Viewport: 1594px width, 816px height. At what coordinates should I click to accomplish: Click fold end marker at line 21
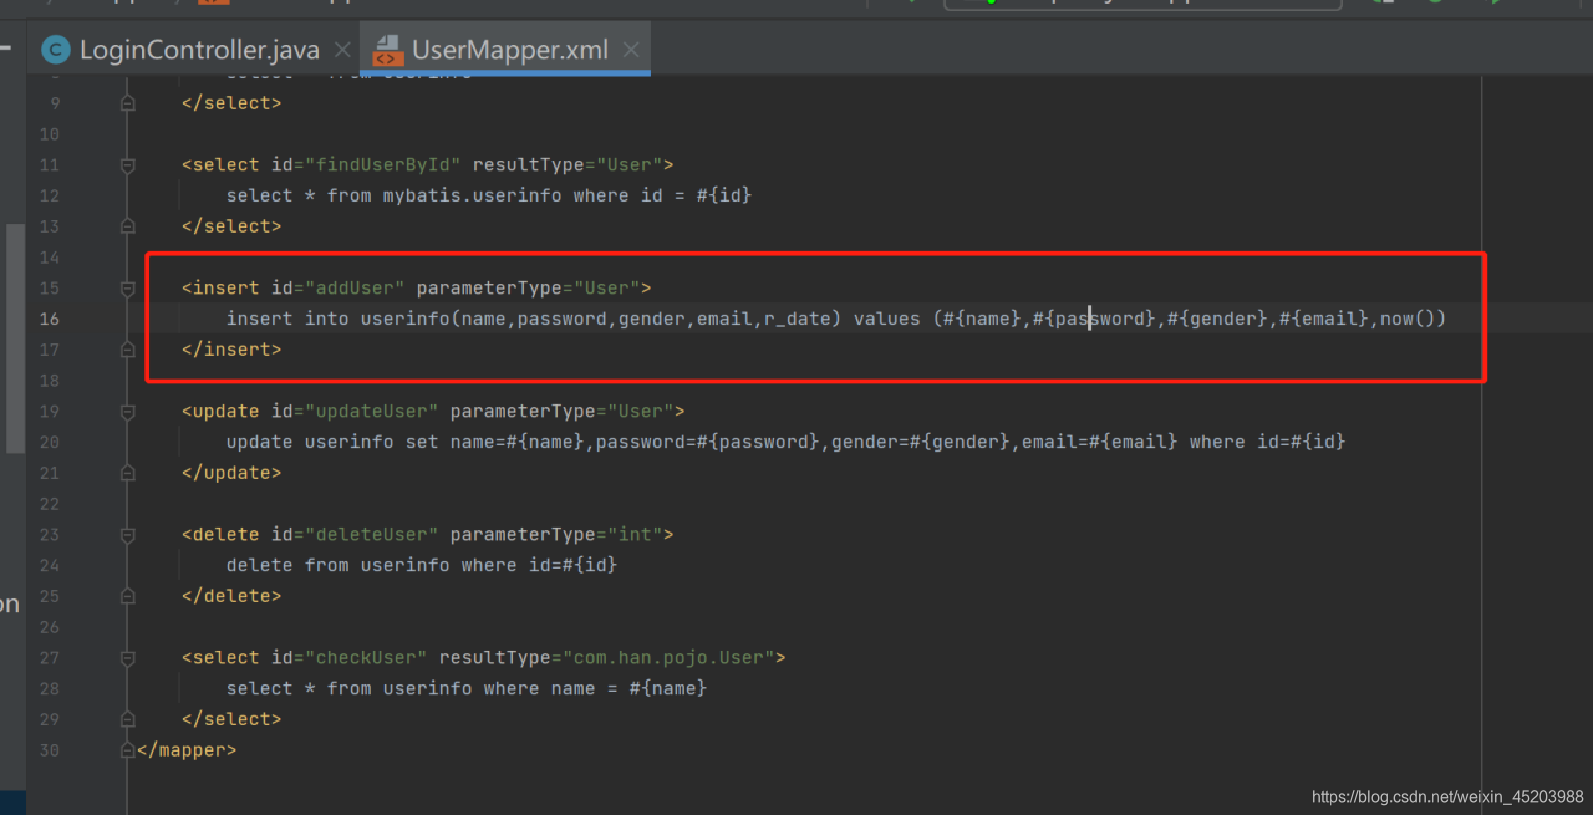[x=128, y=472]
